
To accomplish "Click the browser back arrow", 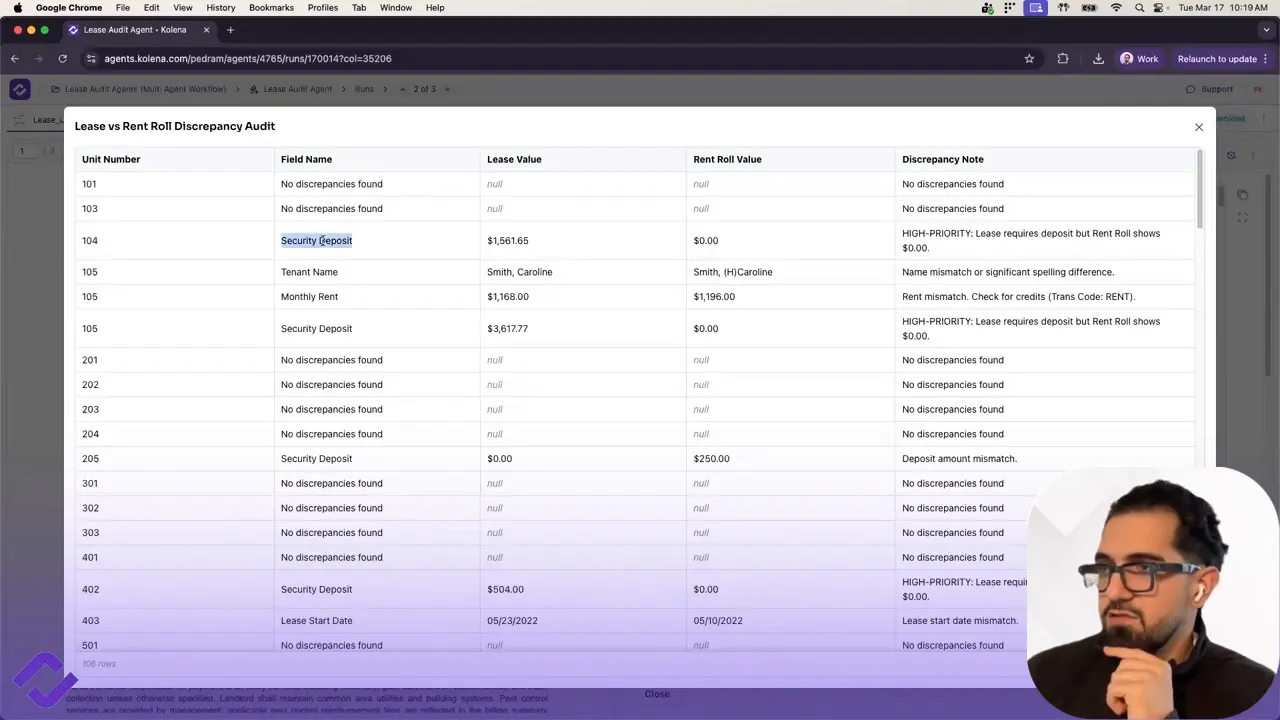I will [x=14, y=58].
